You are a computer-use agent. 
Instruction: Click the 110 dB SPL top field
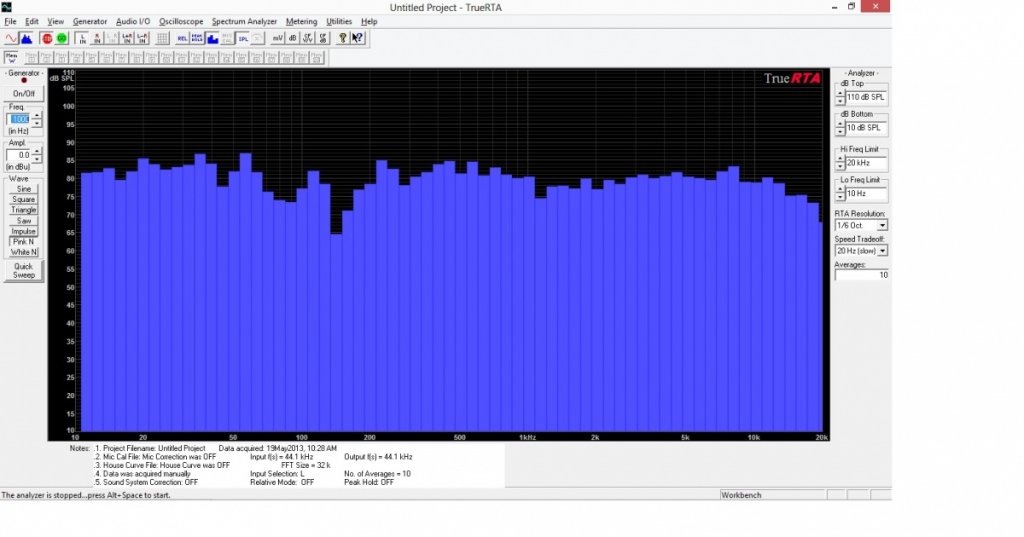pos(866,97)
